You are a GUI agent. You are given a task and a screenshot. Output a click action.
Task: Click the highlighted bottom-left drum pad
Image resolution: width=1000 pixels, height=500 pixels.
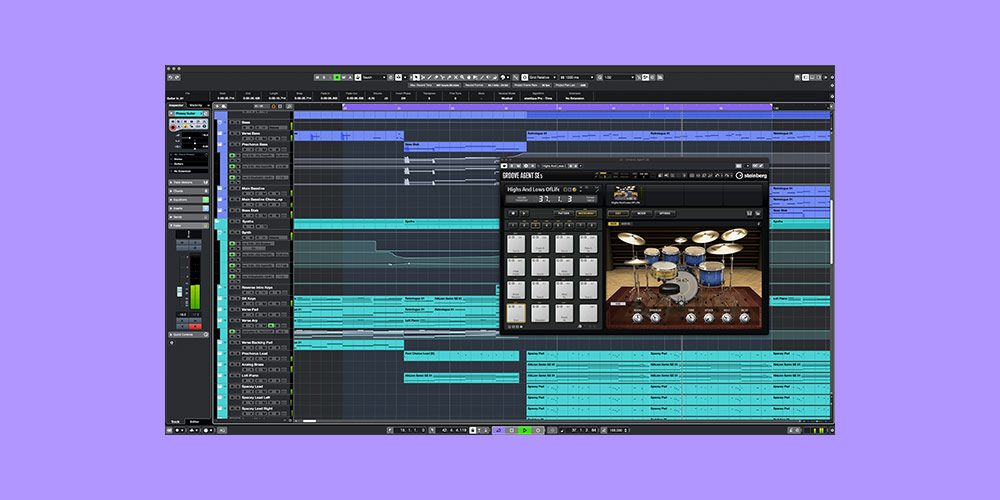[x=516, y=312]
